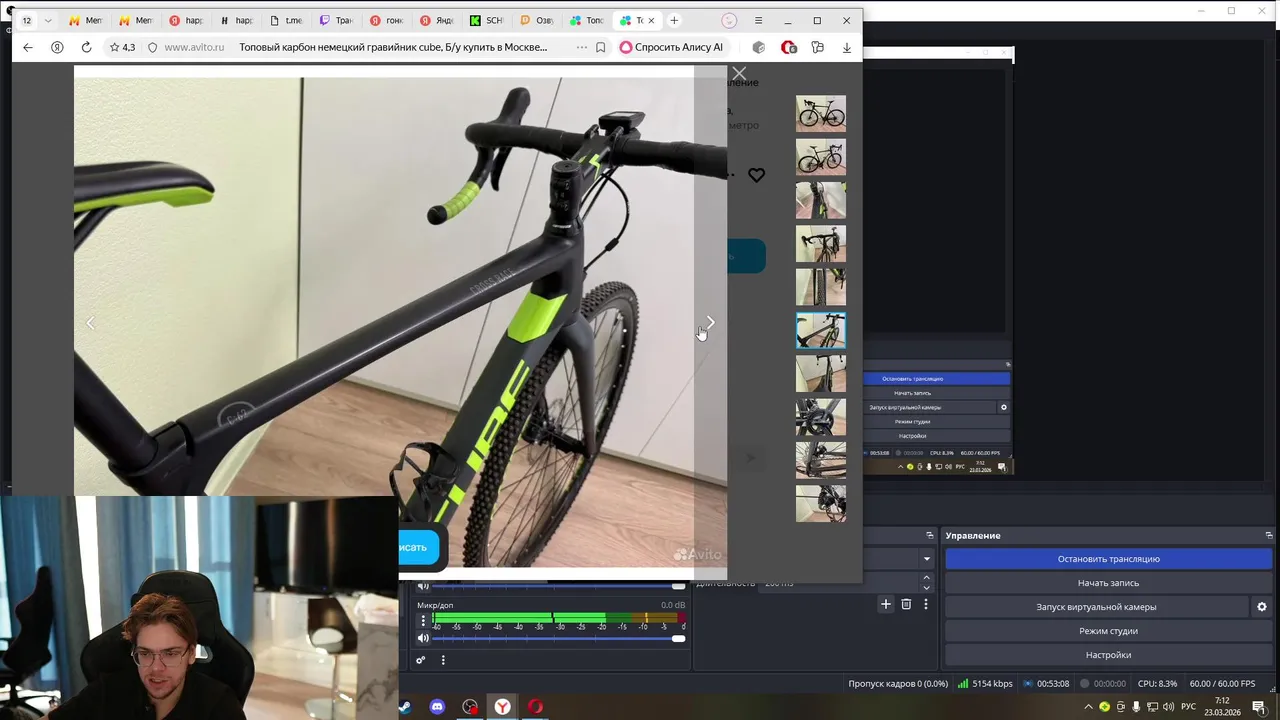Click the 4,3 site rating star

122,47
